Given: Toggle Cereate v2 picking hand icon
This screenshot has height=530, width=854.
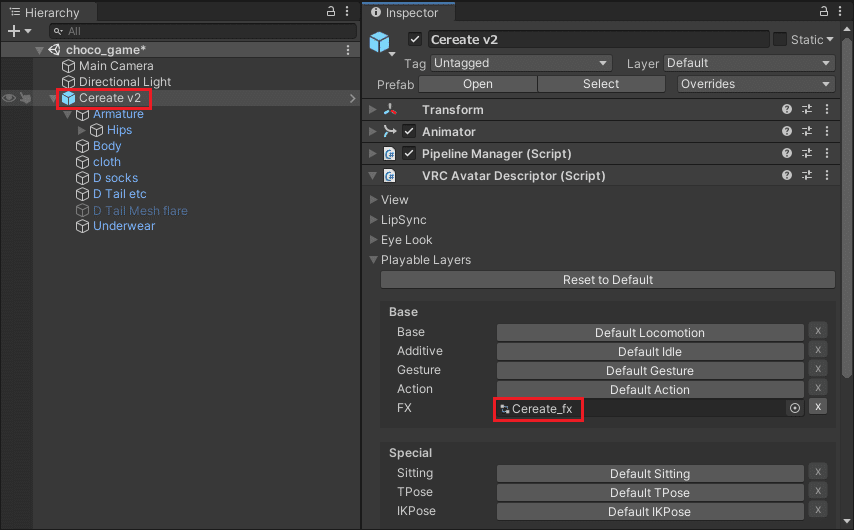Looking at the screenshot, I should pyautogui.click(x=25, y=98).
